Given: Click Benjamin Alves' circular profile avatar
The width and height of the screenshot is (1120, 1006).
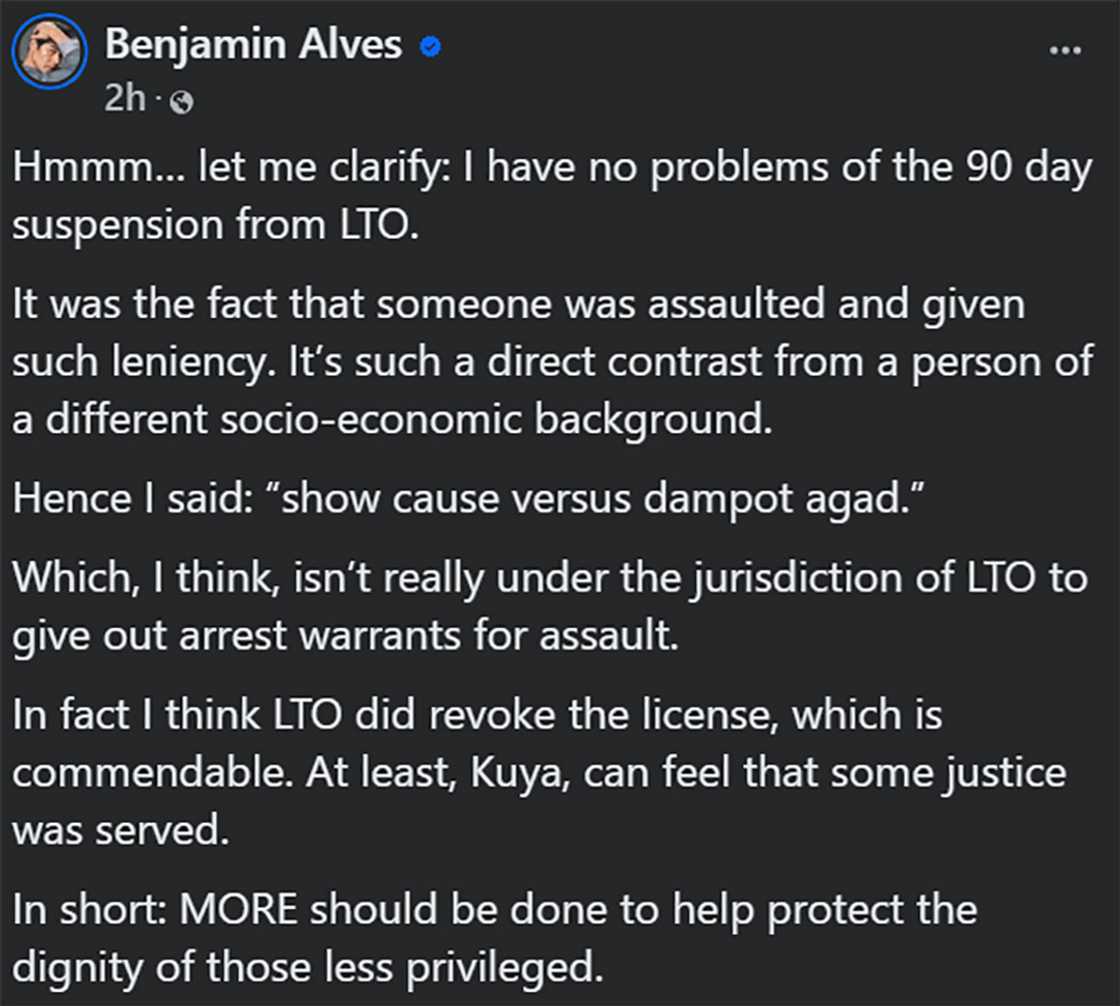Looking at the screenshot, I should 49,50.
